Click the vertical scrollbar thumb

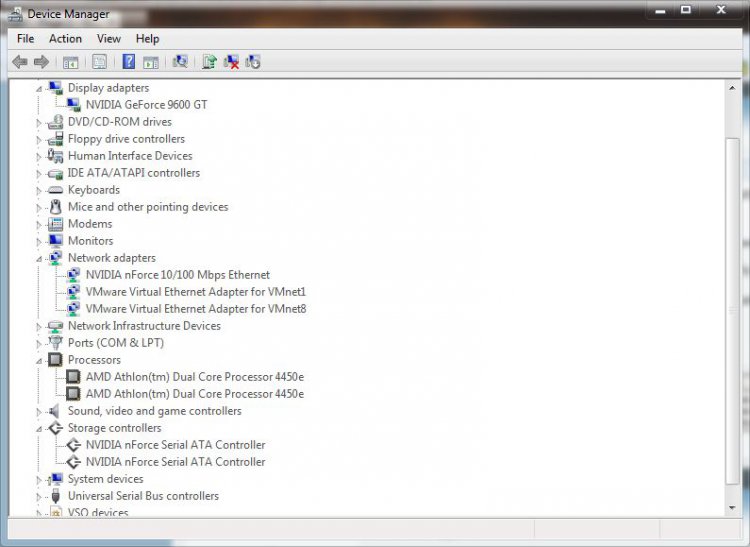[x=732, y=311]
